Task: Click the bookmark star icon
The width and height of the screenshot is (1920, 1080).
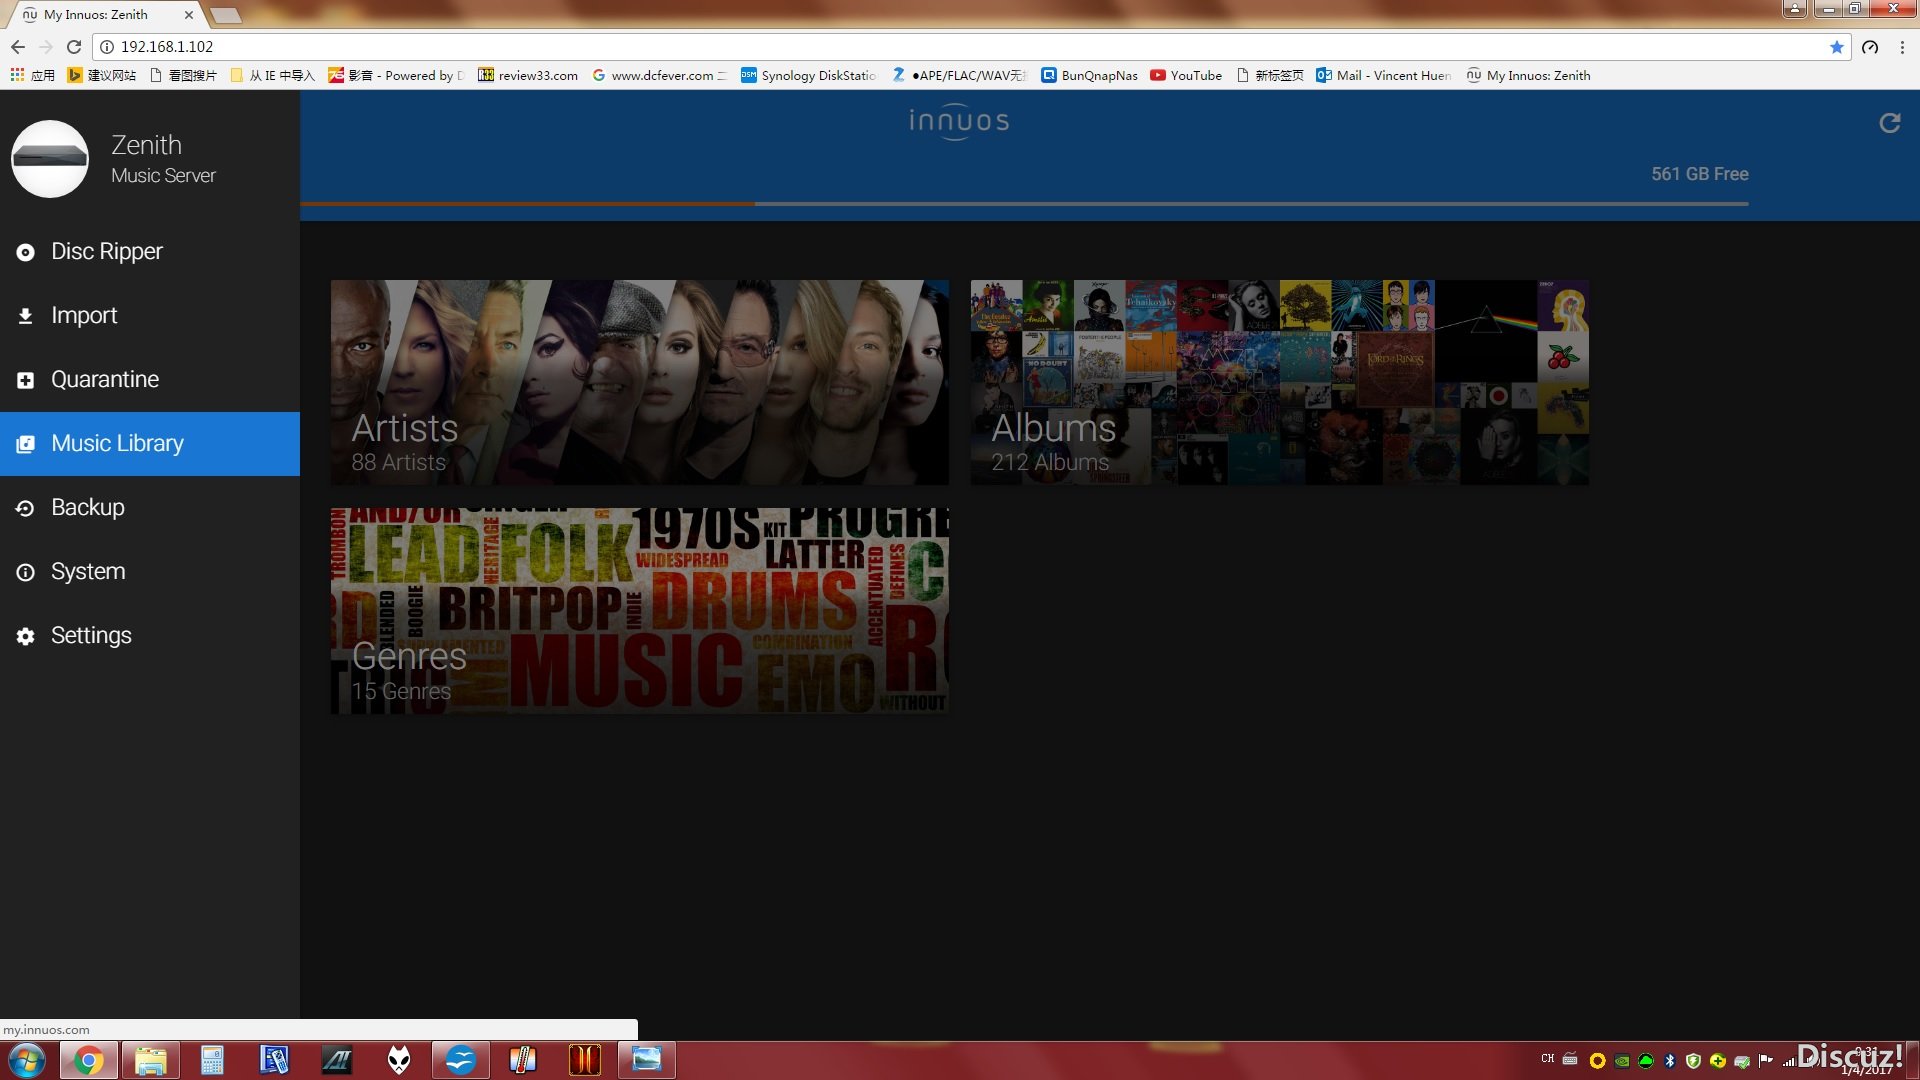Action: pyautogui.click(x=1836, y=47)
